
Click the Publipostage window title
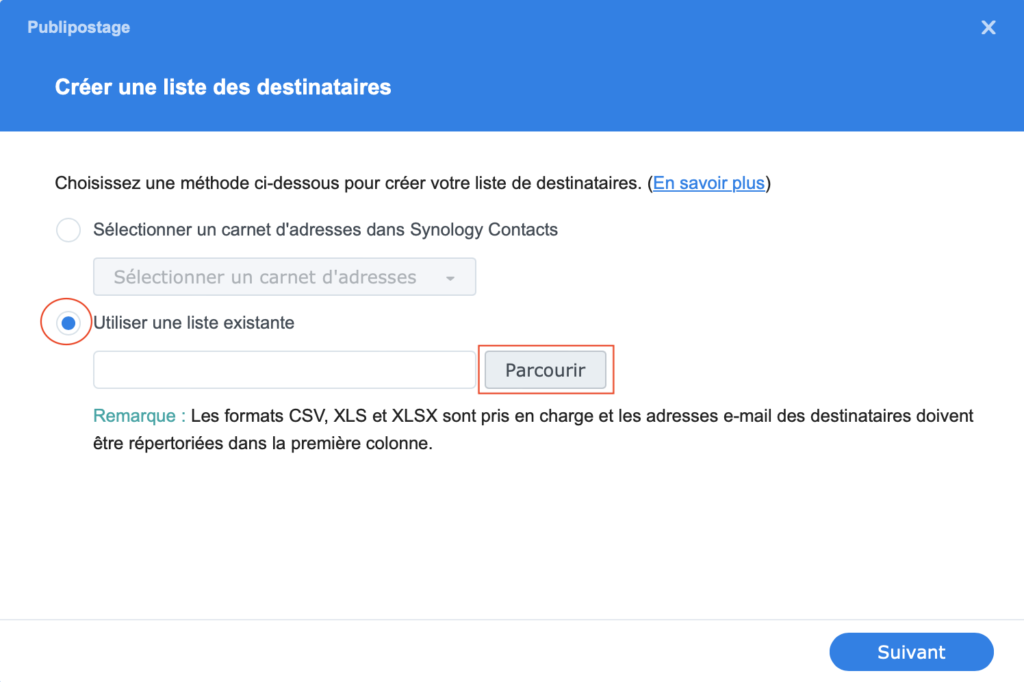(78, 27)
